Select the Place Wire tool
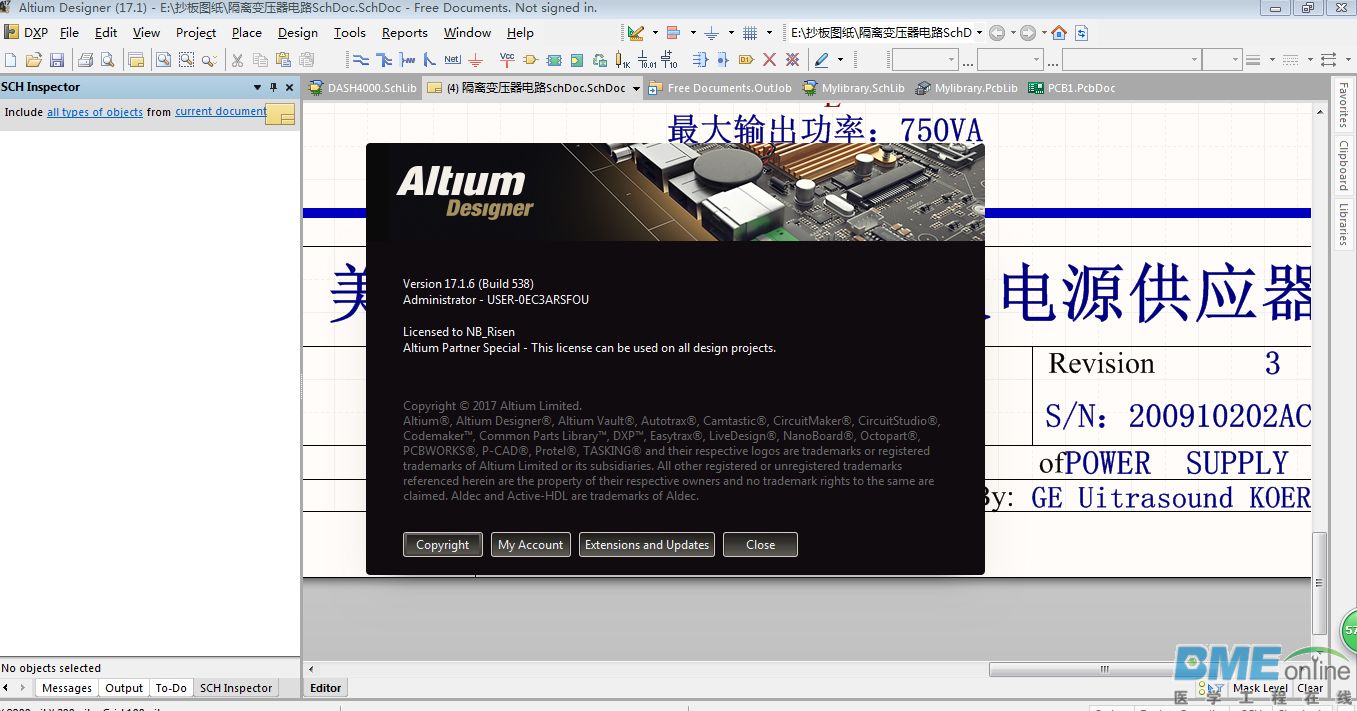1357x711 pixels. click(x=360, y=60)
